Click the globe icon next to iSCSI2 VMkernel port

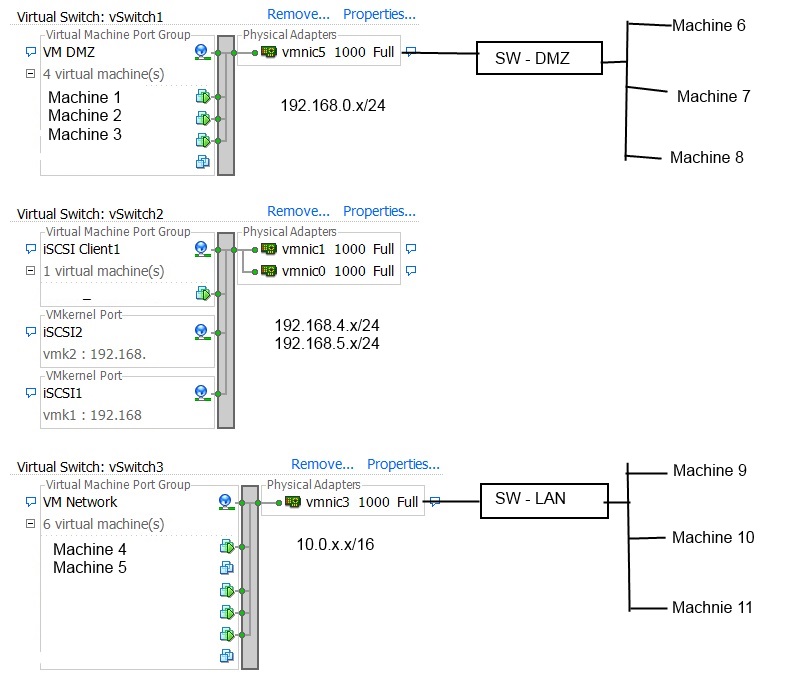(x=203, y=331)
